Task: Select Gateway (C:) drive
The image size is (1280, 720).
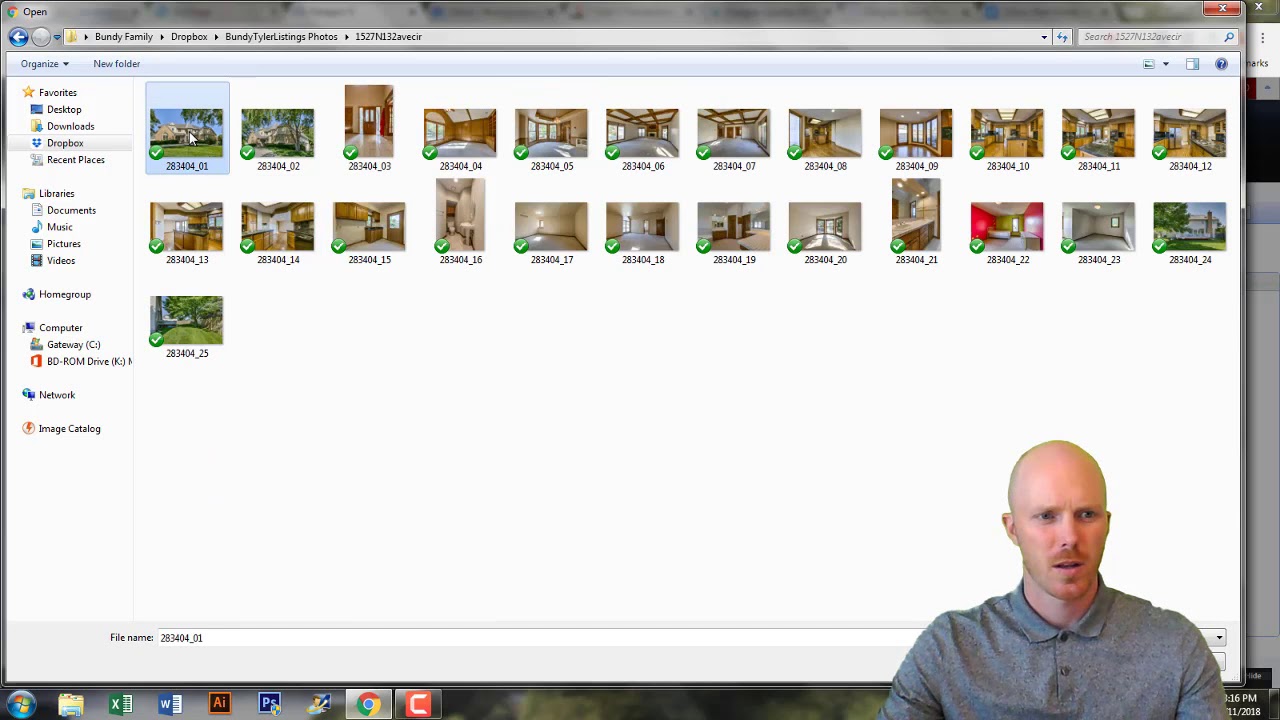Action: [x=73, y=345]
